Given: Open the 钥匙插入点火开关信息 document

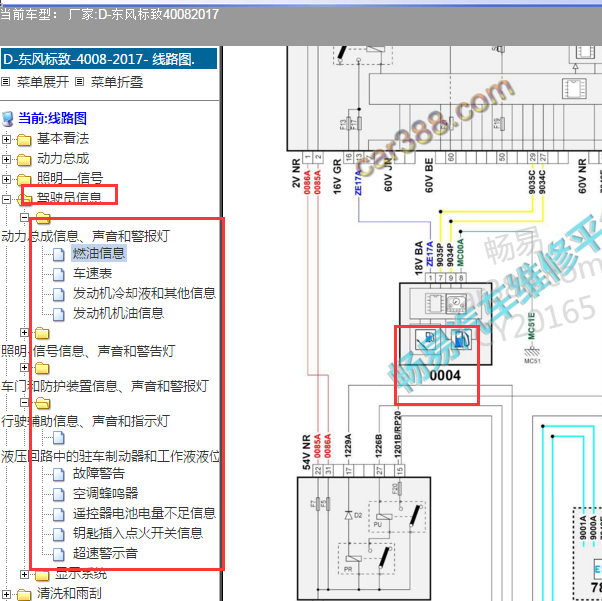Looking at the screenshot, I should (x=138, y=533).
